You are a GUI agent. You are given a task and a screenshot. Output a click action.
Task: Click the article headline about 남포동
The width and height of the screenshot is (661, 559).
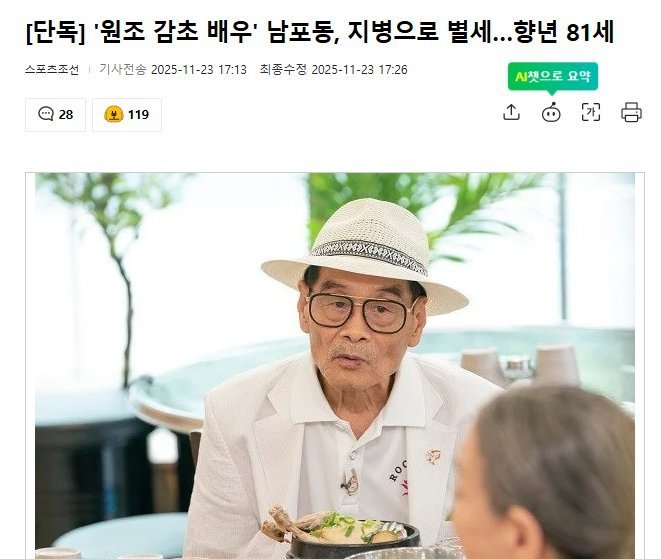(x=320, y=32)
